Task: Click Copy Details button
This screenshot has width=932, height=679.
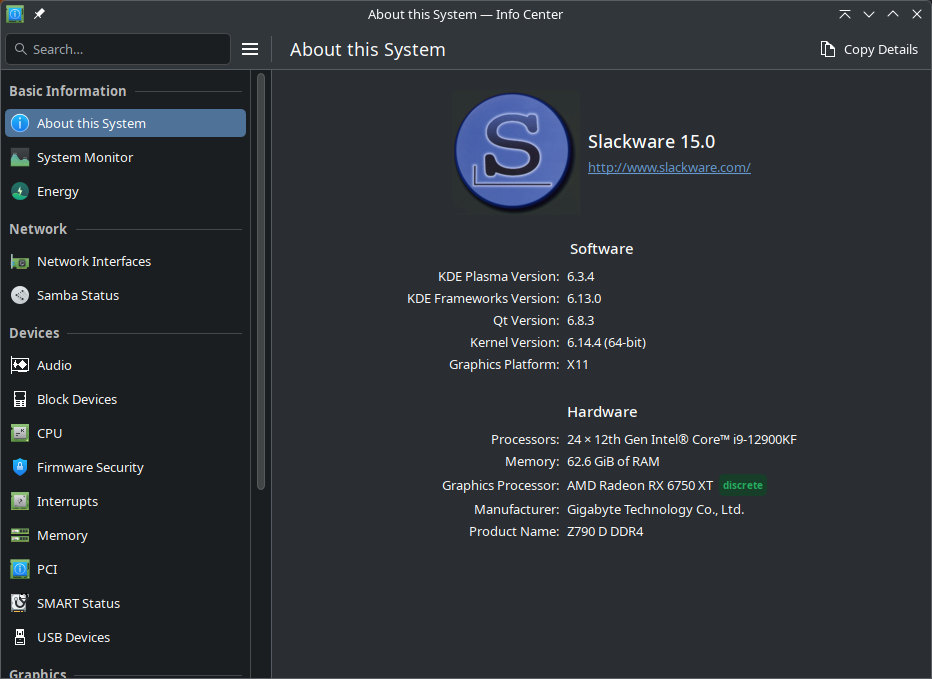Action: pyautogui.click(x=869, y=49)
